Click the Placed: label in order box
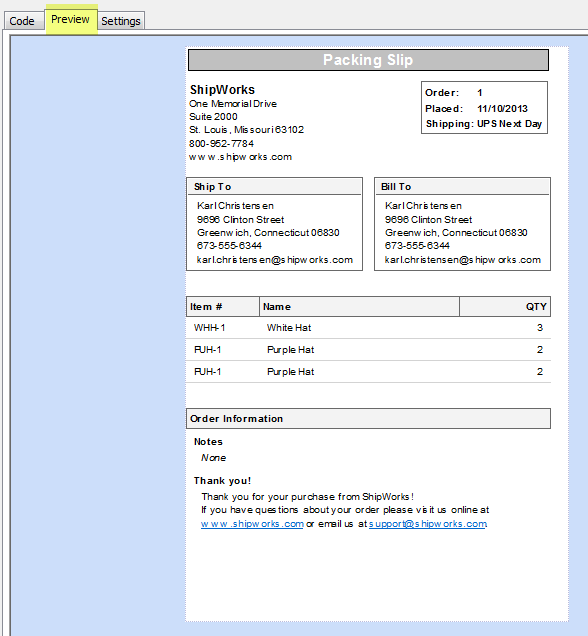The width and height of the screenshot is (588, 636). click(x=444, y=109)
